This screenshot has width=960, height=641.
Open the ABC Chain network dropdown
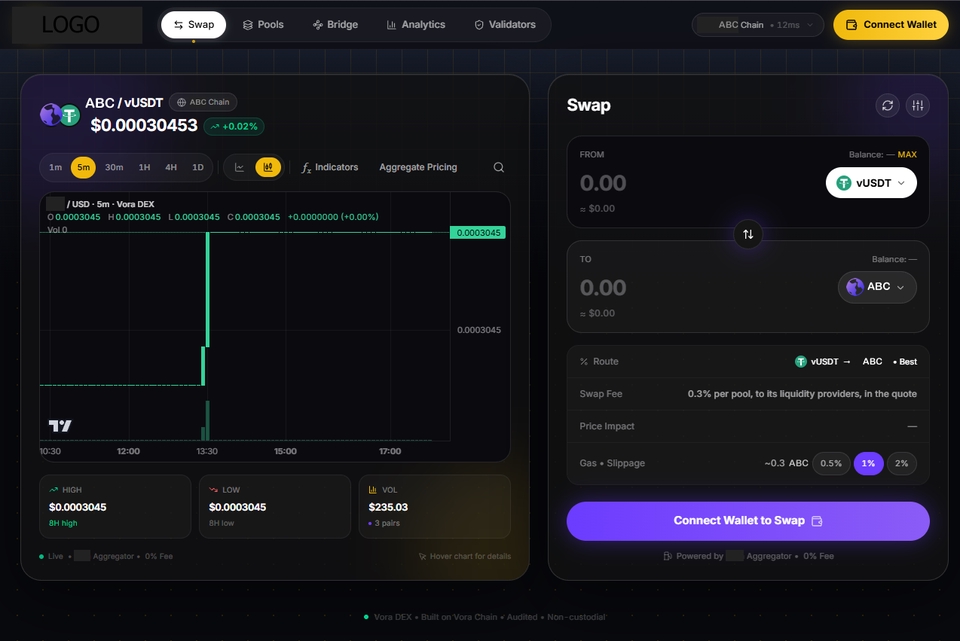pos(757,25)
